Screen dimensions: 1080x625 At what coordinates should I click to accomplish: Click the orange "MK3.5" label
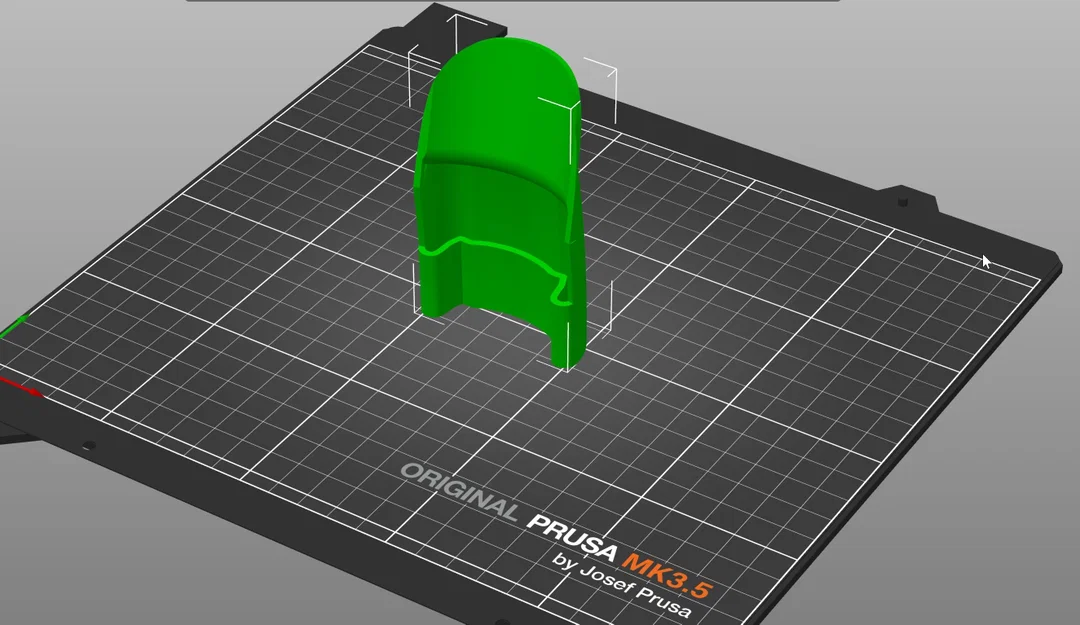(x=667, y=575)
